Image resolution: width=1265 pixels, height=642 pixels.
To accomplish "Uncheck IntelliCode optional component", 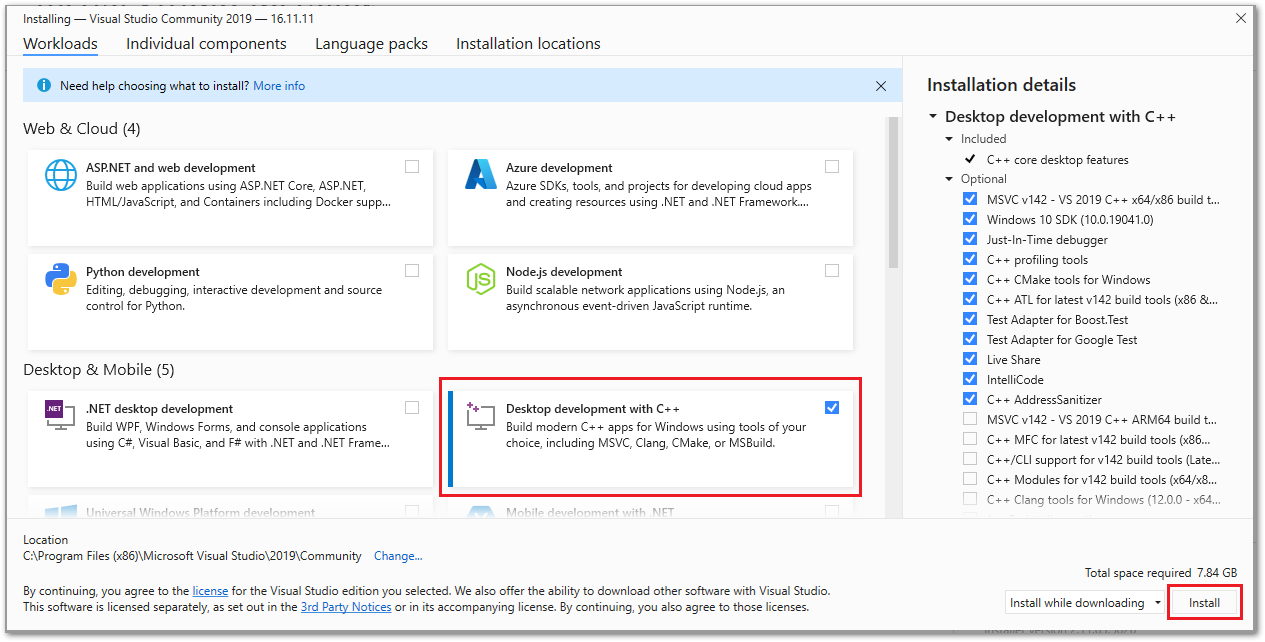I will 969,379.
